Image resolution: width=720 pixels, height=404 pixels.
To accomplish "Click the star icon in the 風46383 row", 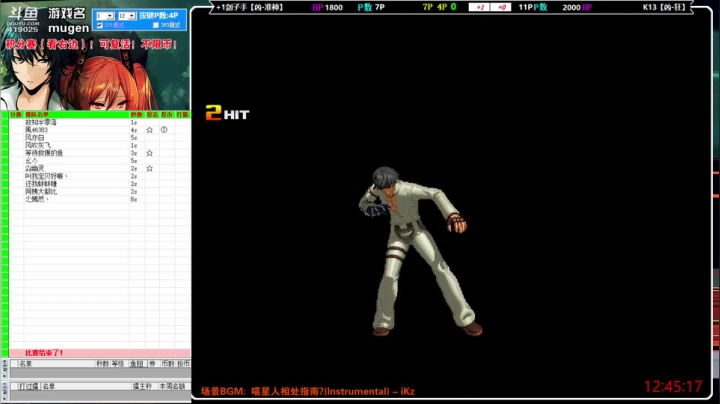I will pos(150,130).
